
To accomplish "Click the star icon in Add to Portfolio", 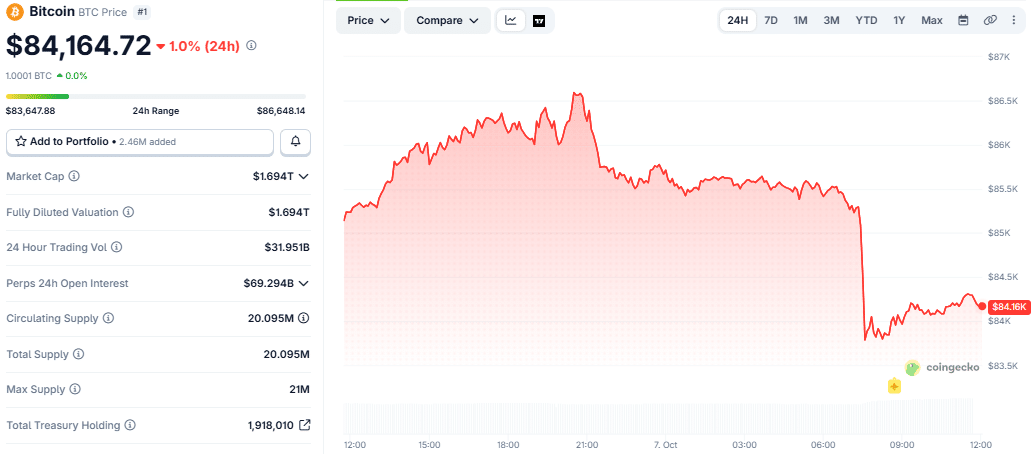I will pyautogui.click(x=21, y=141).
